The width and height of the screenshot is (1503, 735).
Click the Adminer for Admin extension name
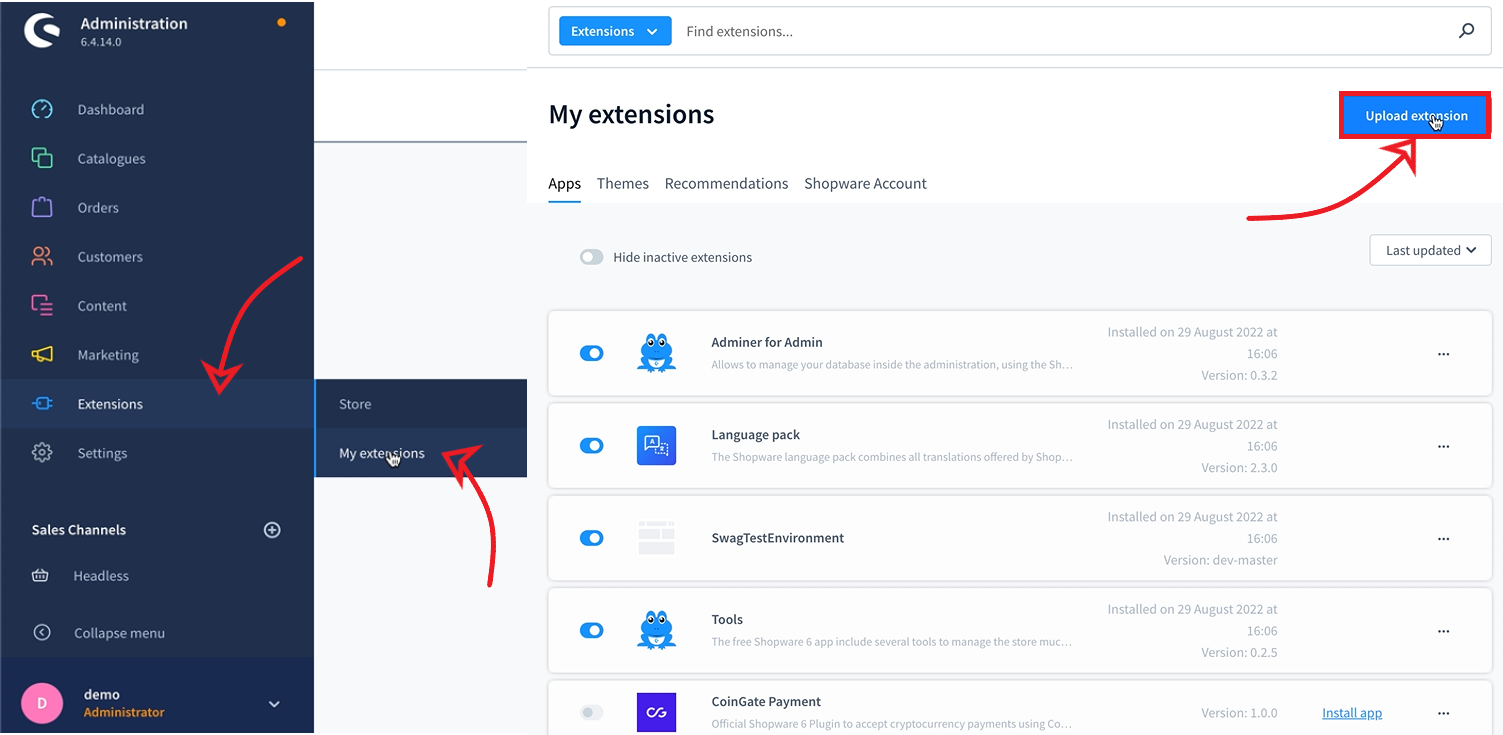(x=767, y=342)
